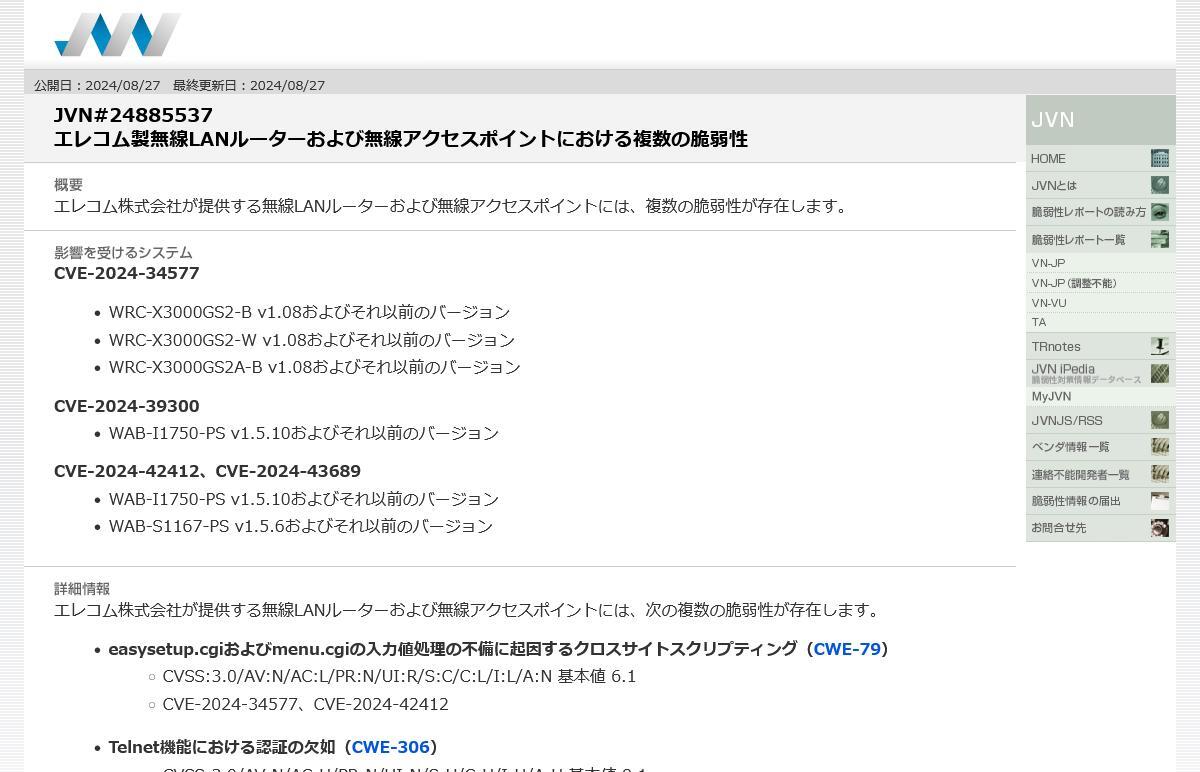This screenshot has width=1200, height=772.
Task: Open 脆弱性レポート一覧 in sidebar
Action: (1100, 239)
